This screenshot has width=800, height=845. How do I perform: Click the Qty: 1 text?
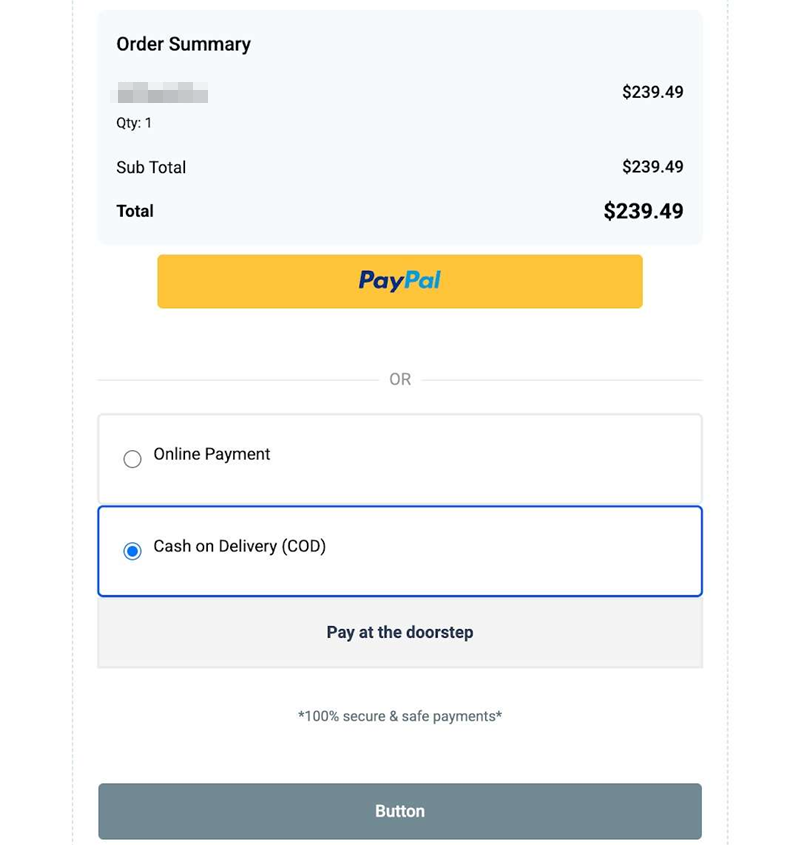[134, 123]
